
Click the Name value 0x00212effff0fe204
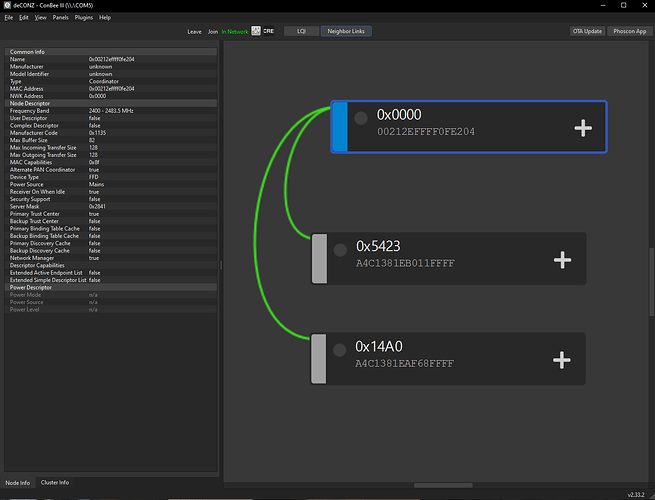pyautogui.click(x=112, y=59)
